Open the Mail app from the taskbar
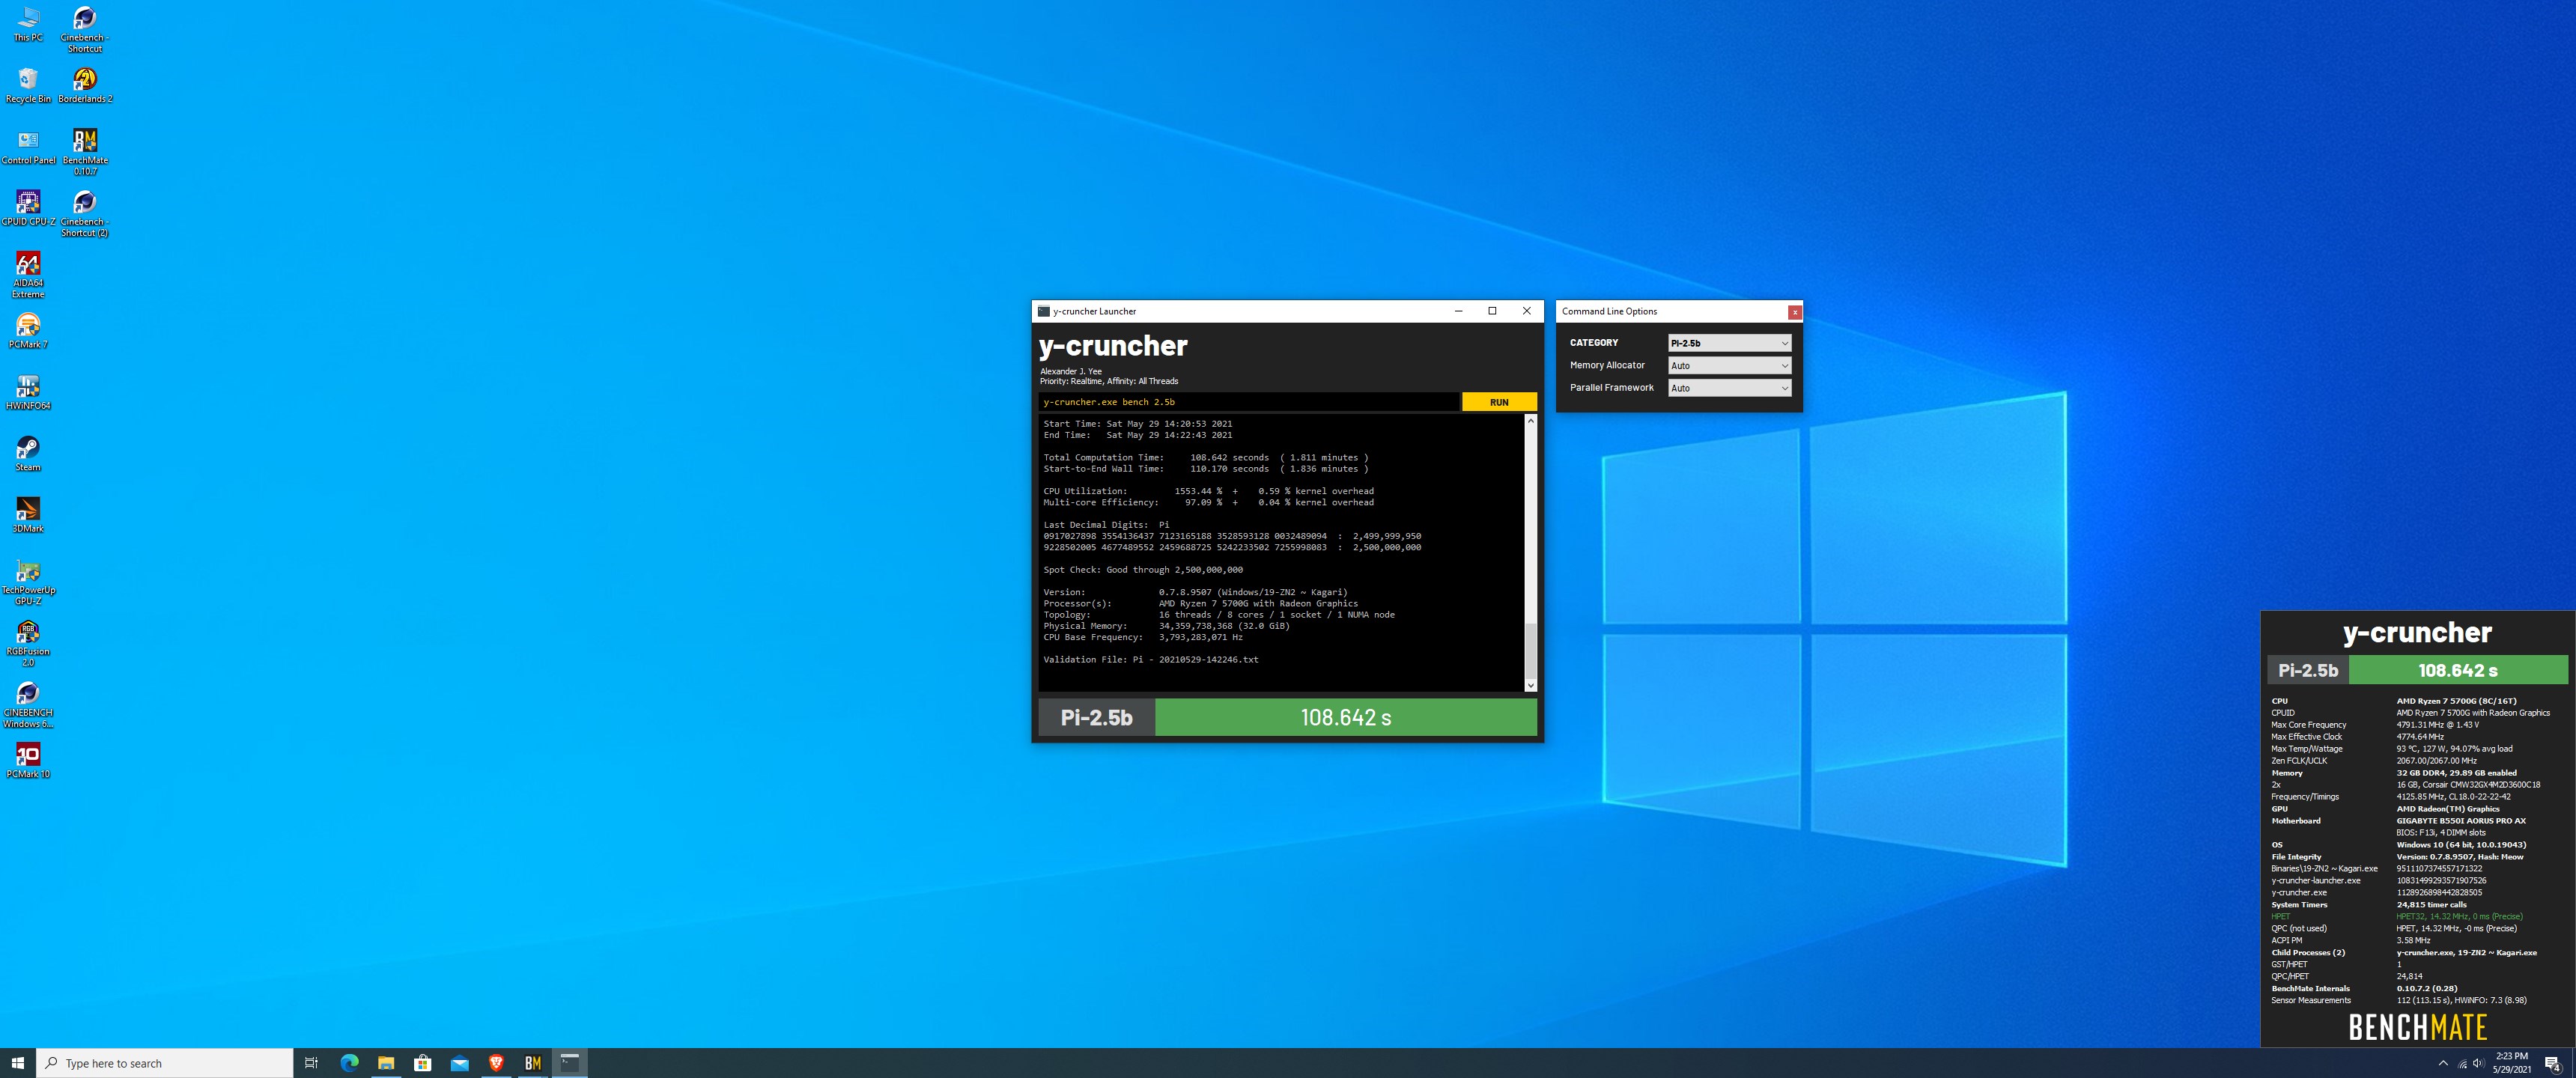Image resolution: width=2576 pixels, height=1078 pixels. [459, 1063]
